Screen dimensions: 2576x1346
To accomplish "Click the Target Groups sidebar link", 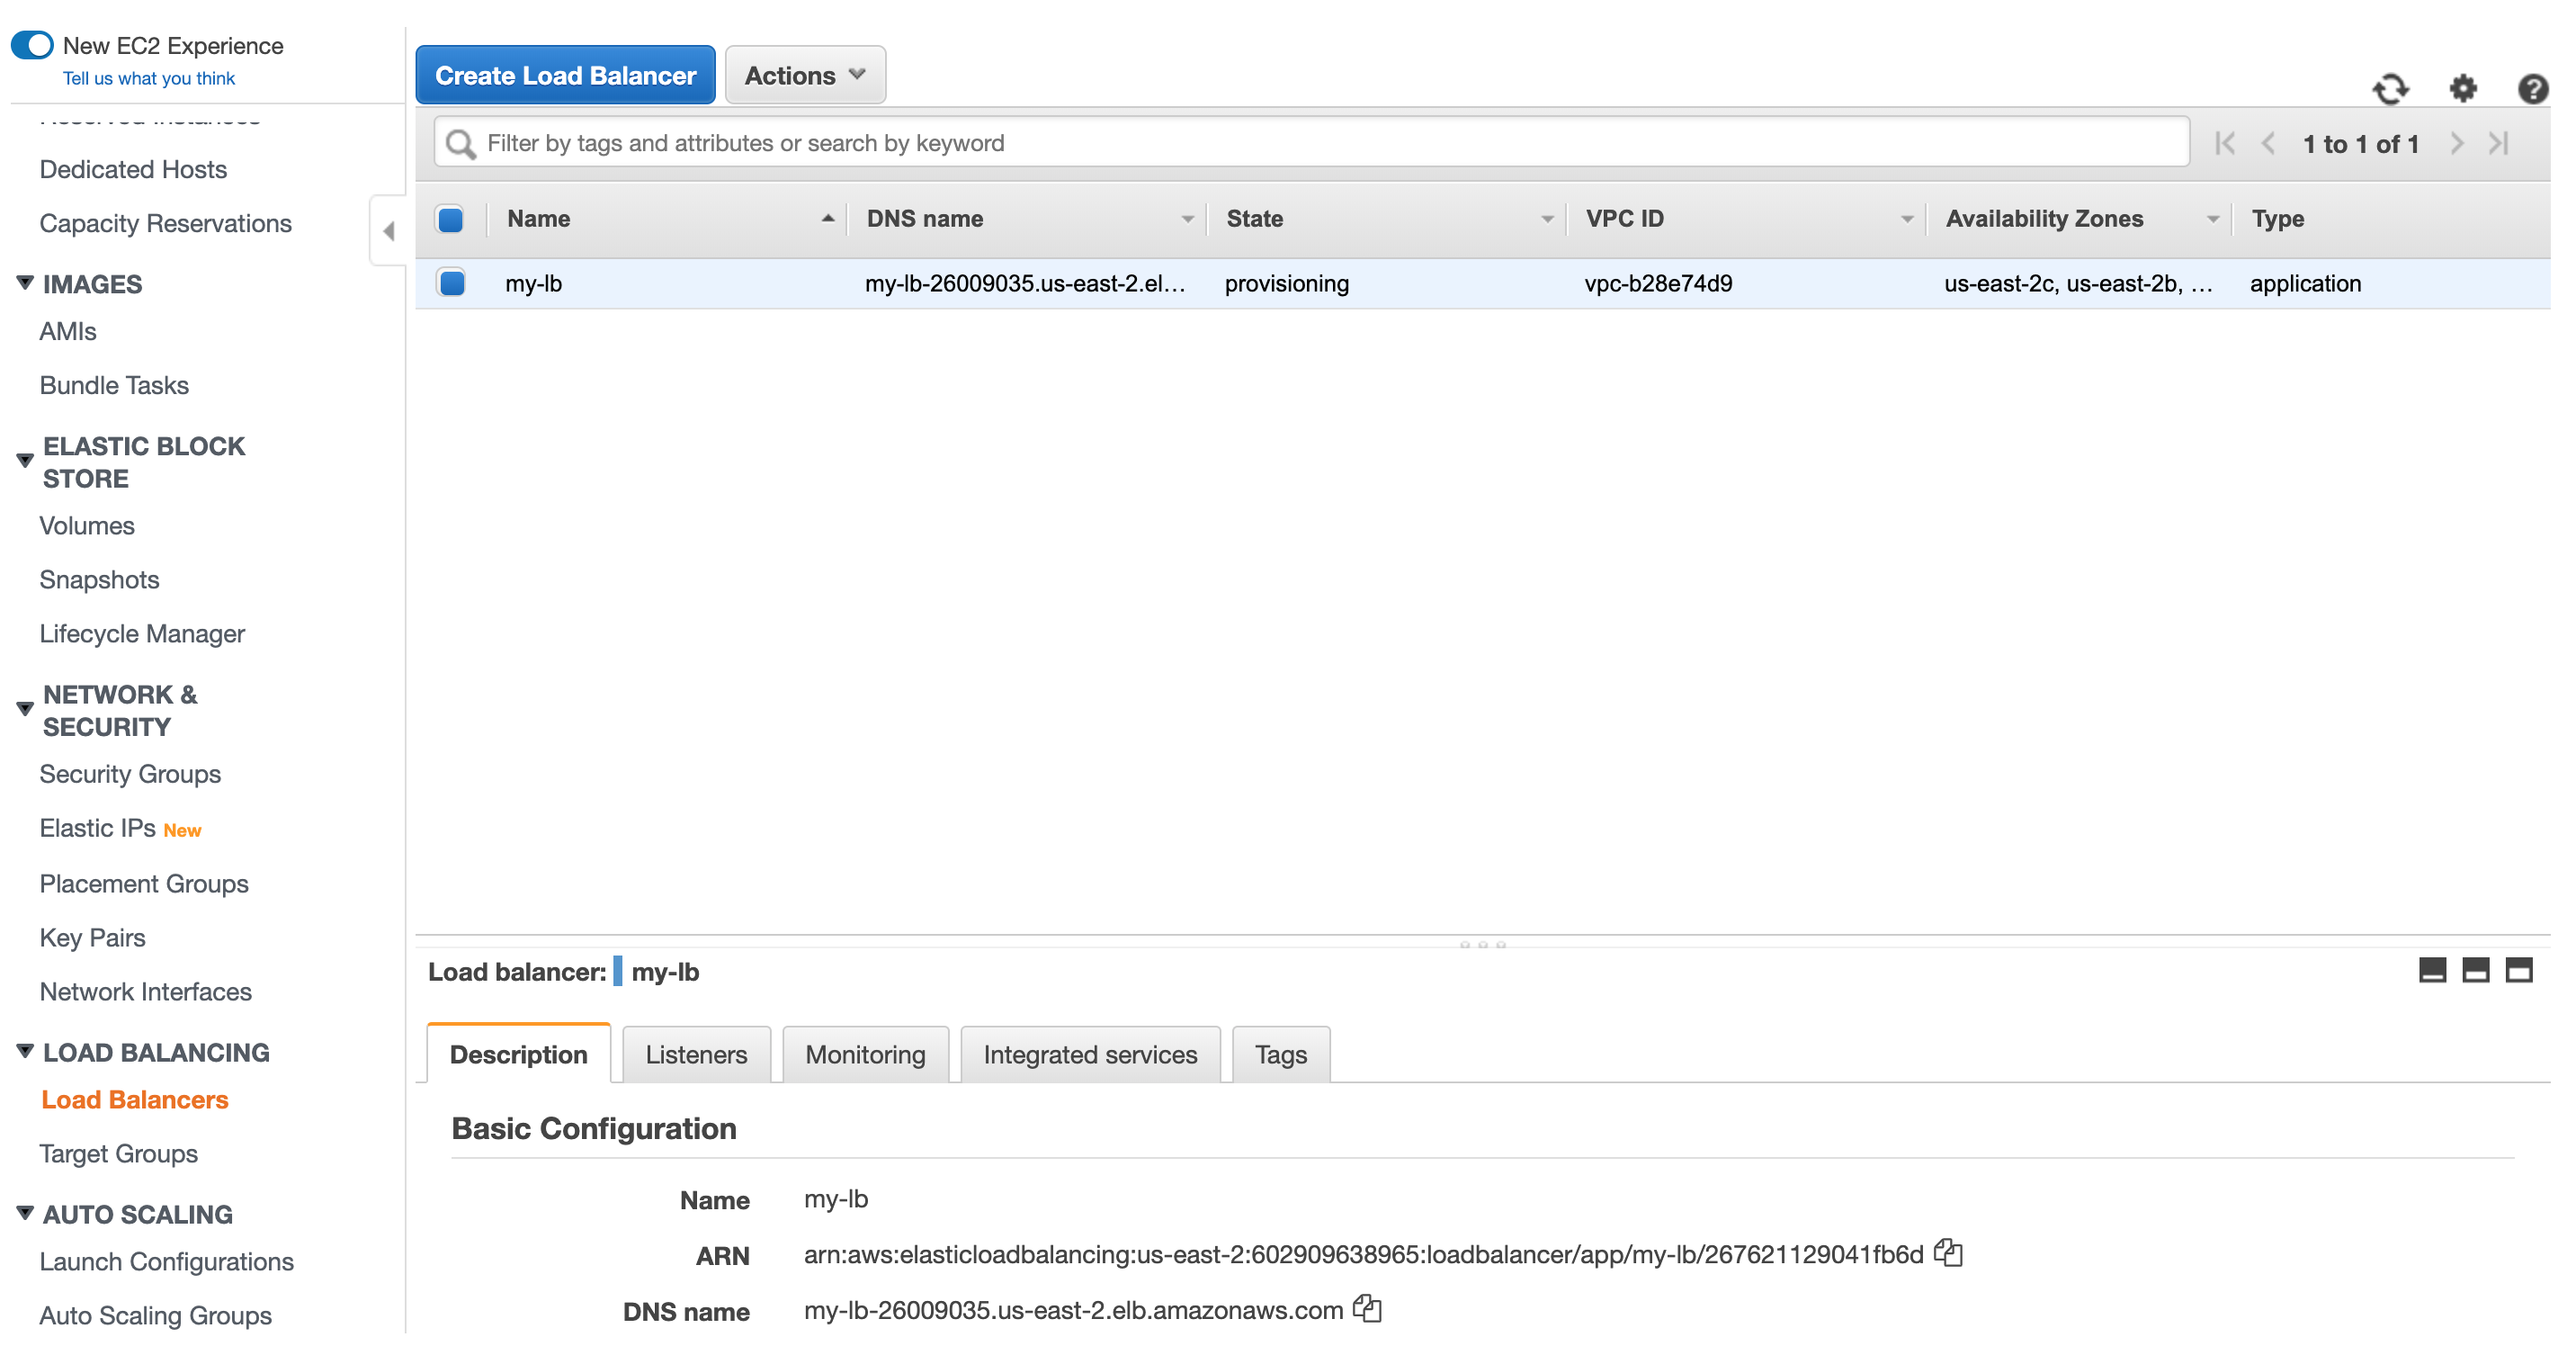I will [x=120, y=1153].
